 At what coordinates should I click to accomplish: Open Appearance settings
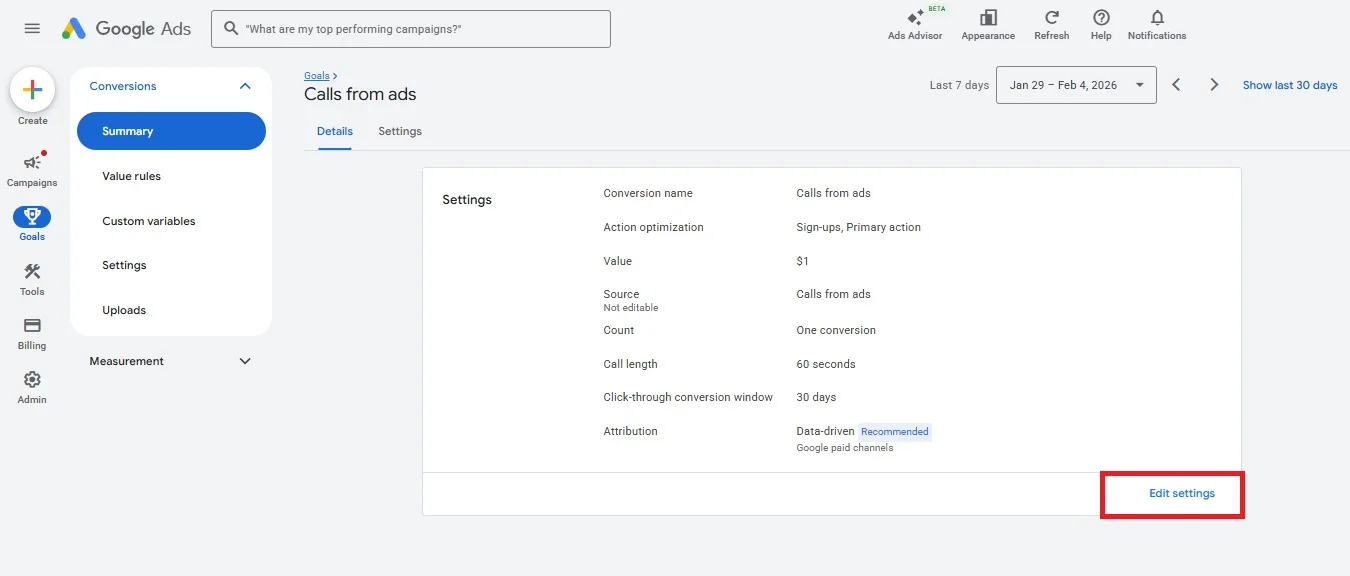click(x=987, y=25)
